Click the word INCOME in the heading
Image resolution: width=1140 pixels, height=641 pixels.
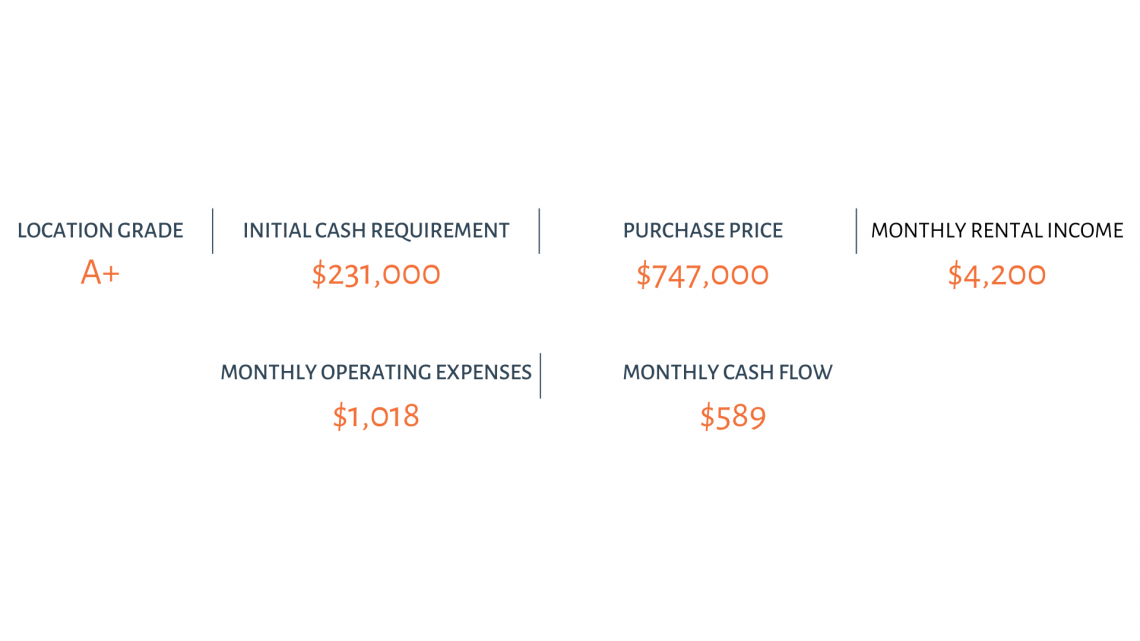point(1085,230)
